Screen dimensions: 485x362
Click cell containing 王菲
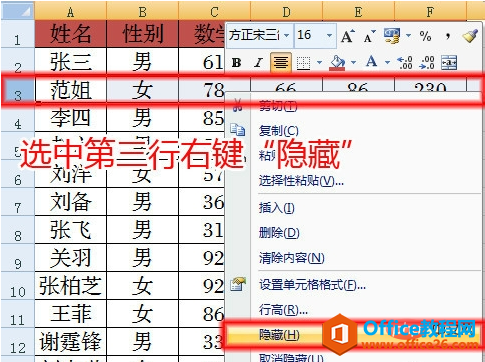(70, 314)
